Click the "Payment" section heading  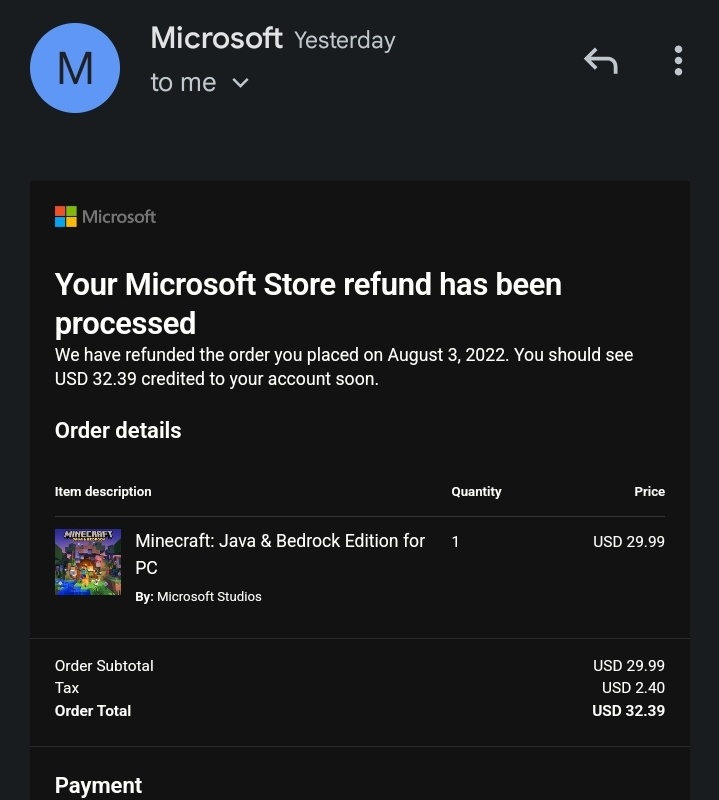[98, 785]
